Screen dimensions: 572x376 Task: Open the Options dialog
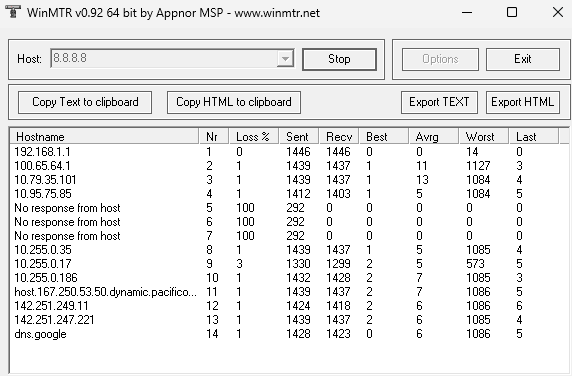click(440, 59)
